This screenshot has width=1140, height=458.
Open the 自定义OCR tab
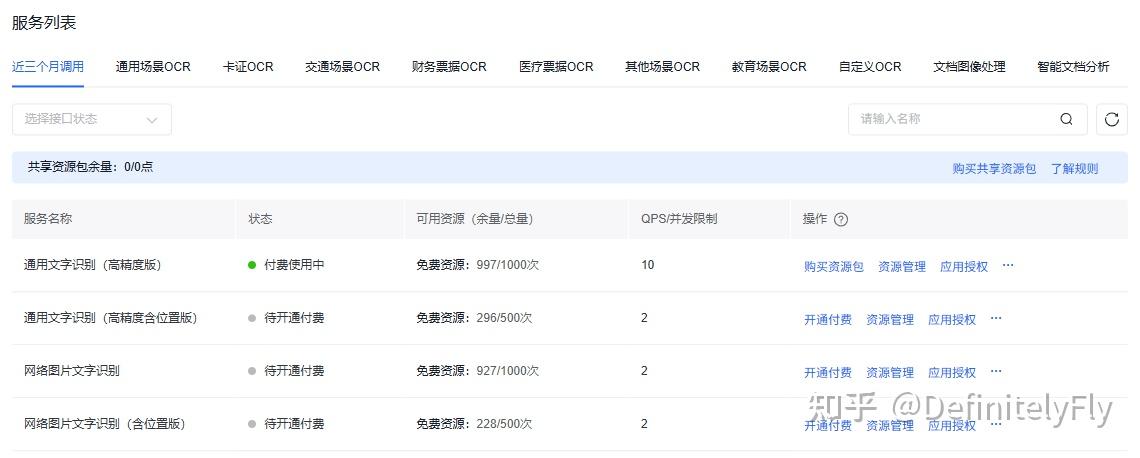click(x=870, y=67)
